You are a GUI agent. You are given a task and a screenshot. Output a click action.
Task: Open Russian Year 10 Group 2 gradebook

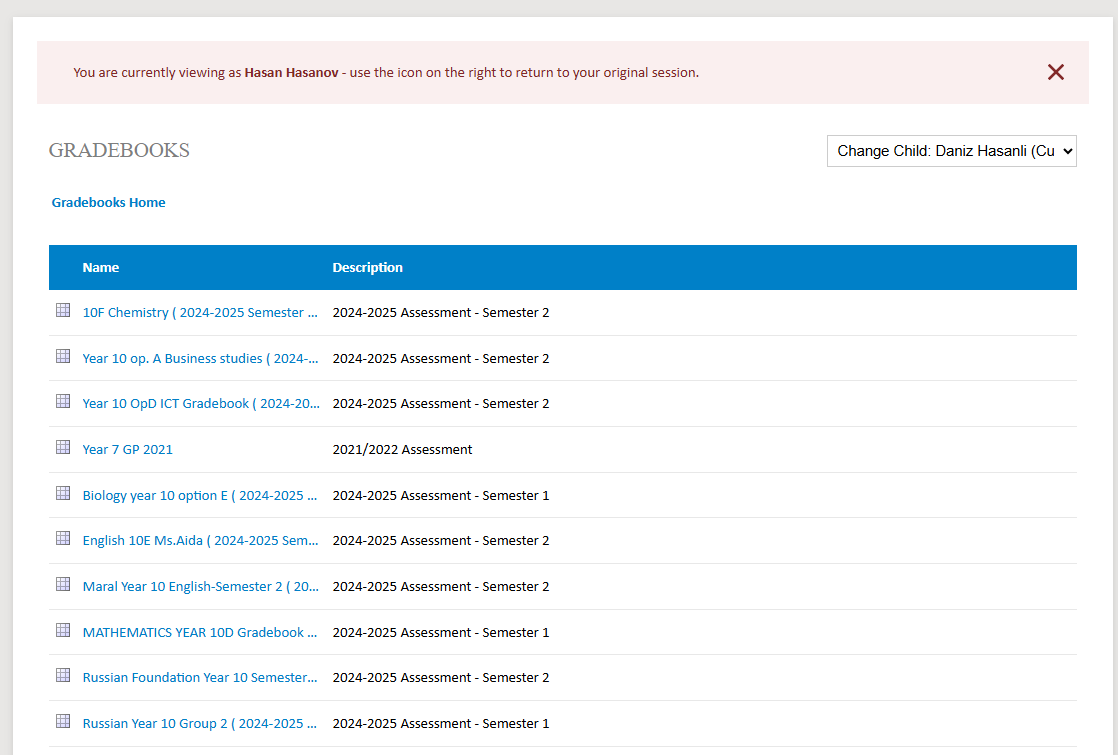tap(200, 724)
